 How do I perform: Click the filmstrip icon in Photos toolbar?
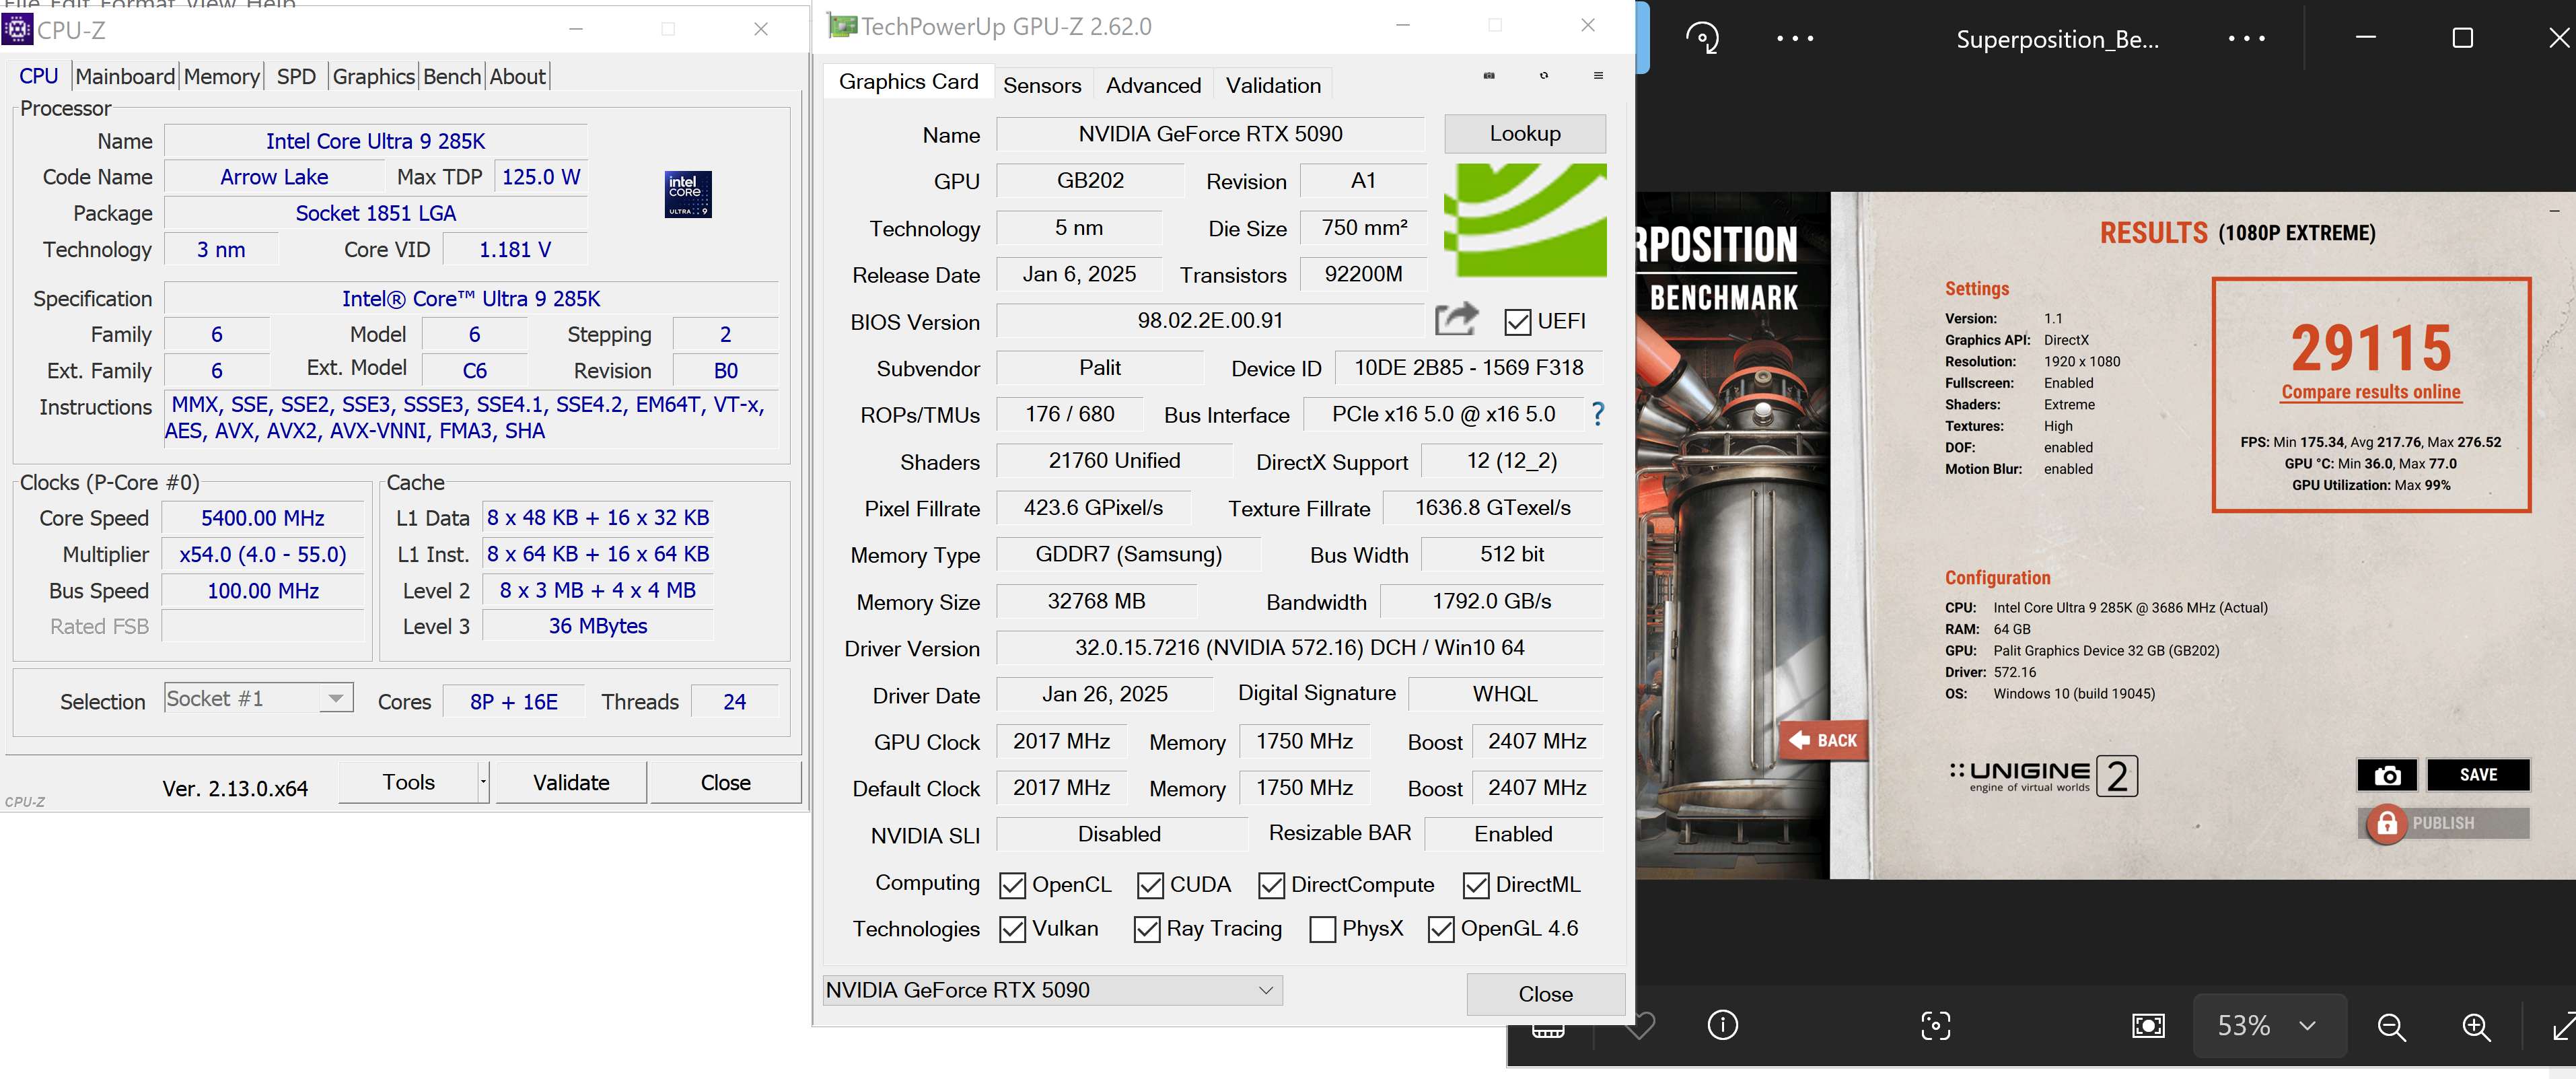(1548, 1031)
